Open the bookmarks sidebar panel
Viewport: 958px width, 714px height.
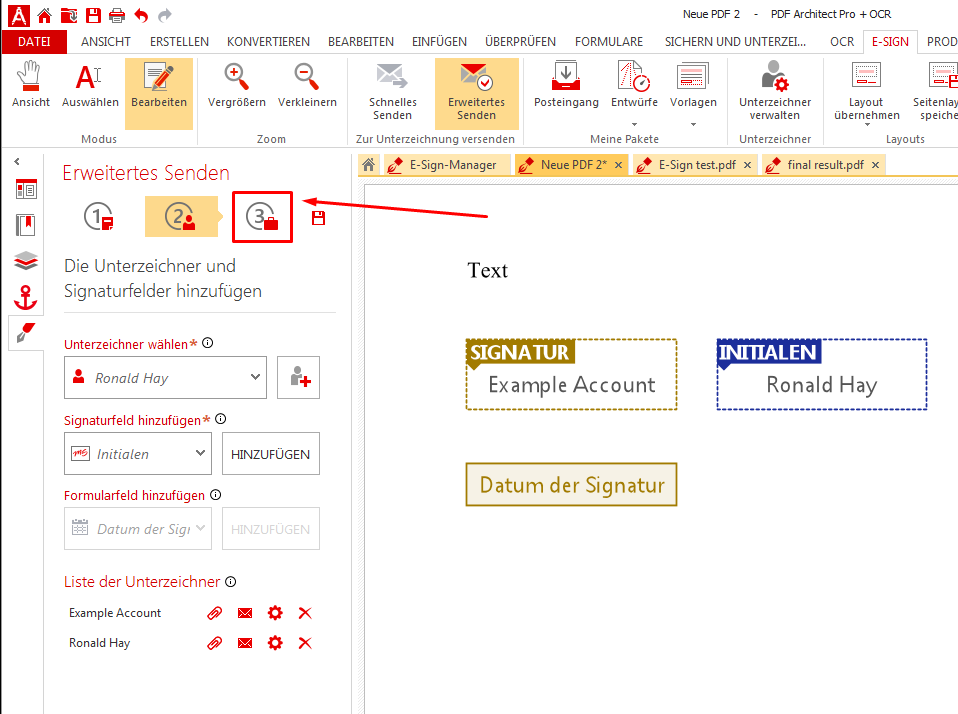26,225
